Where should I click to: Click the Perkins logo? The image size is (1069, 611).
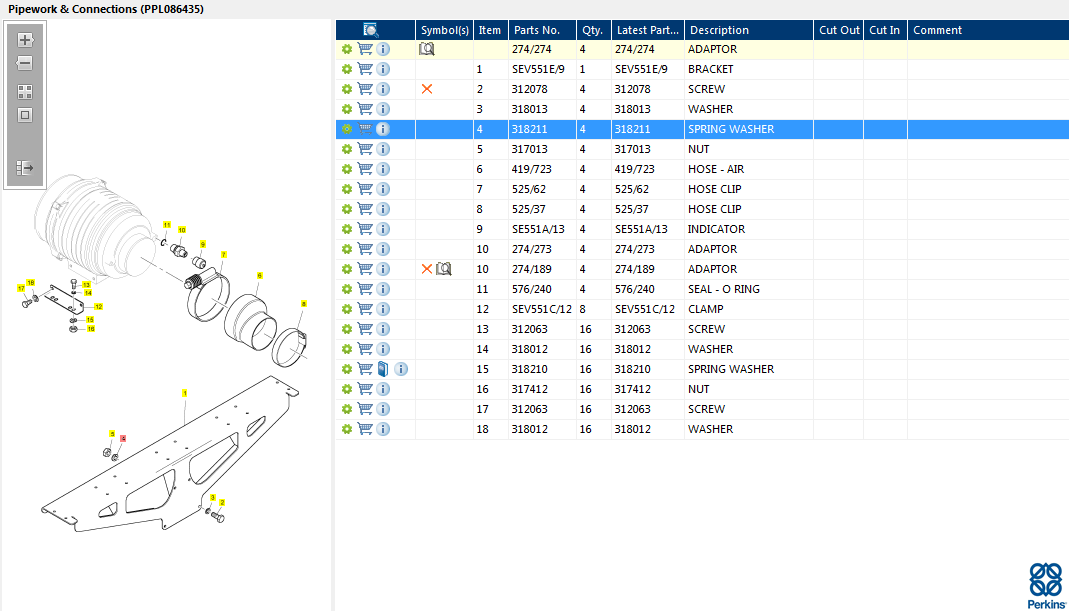tap(1045, 585)
